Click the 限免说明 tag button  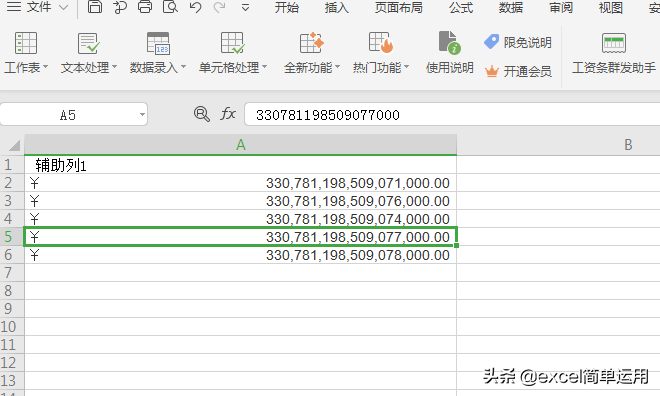[518, 42]
